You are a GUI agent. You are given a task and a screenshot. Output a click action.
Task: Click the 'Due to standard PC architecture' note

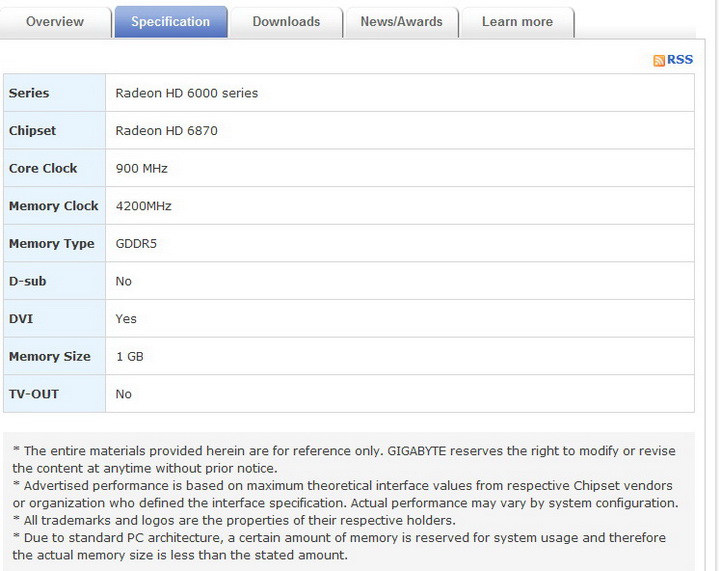tap(339, 546)
